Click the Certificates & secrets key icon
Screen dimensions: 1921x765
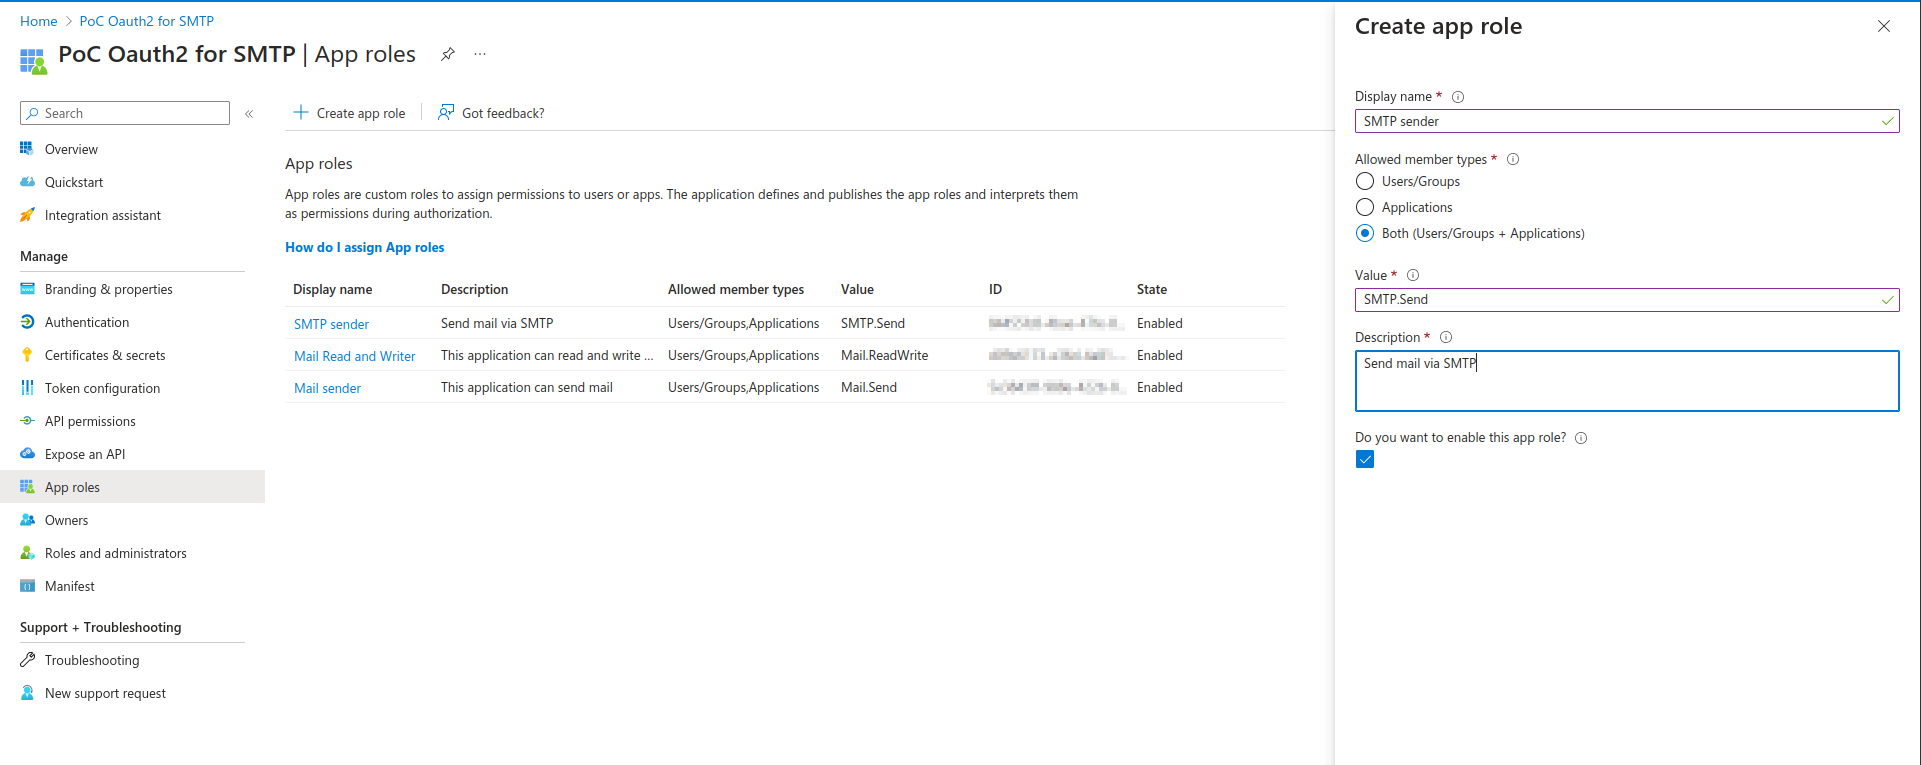(27, 355)
